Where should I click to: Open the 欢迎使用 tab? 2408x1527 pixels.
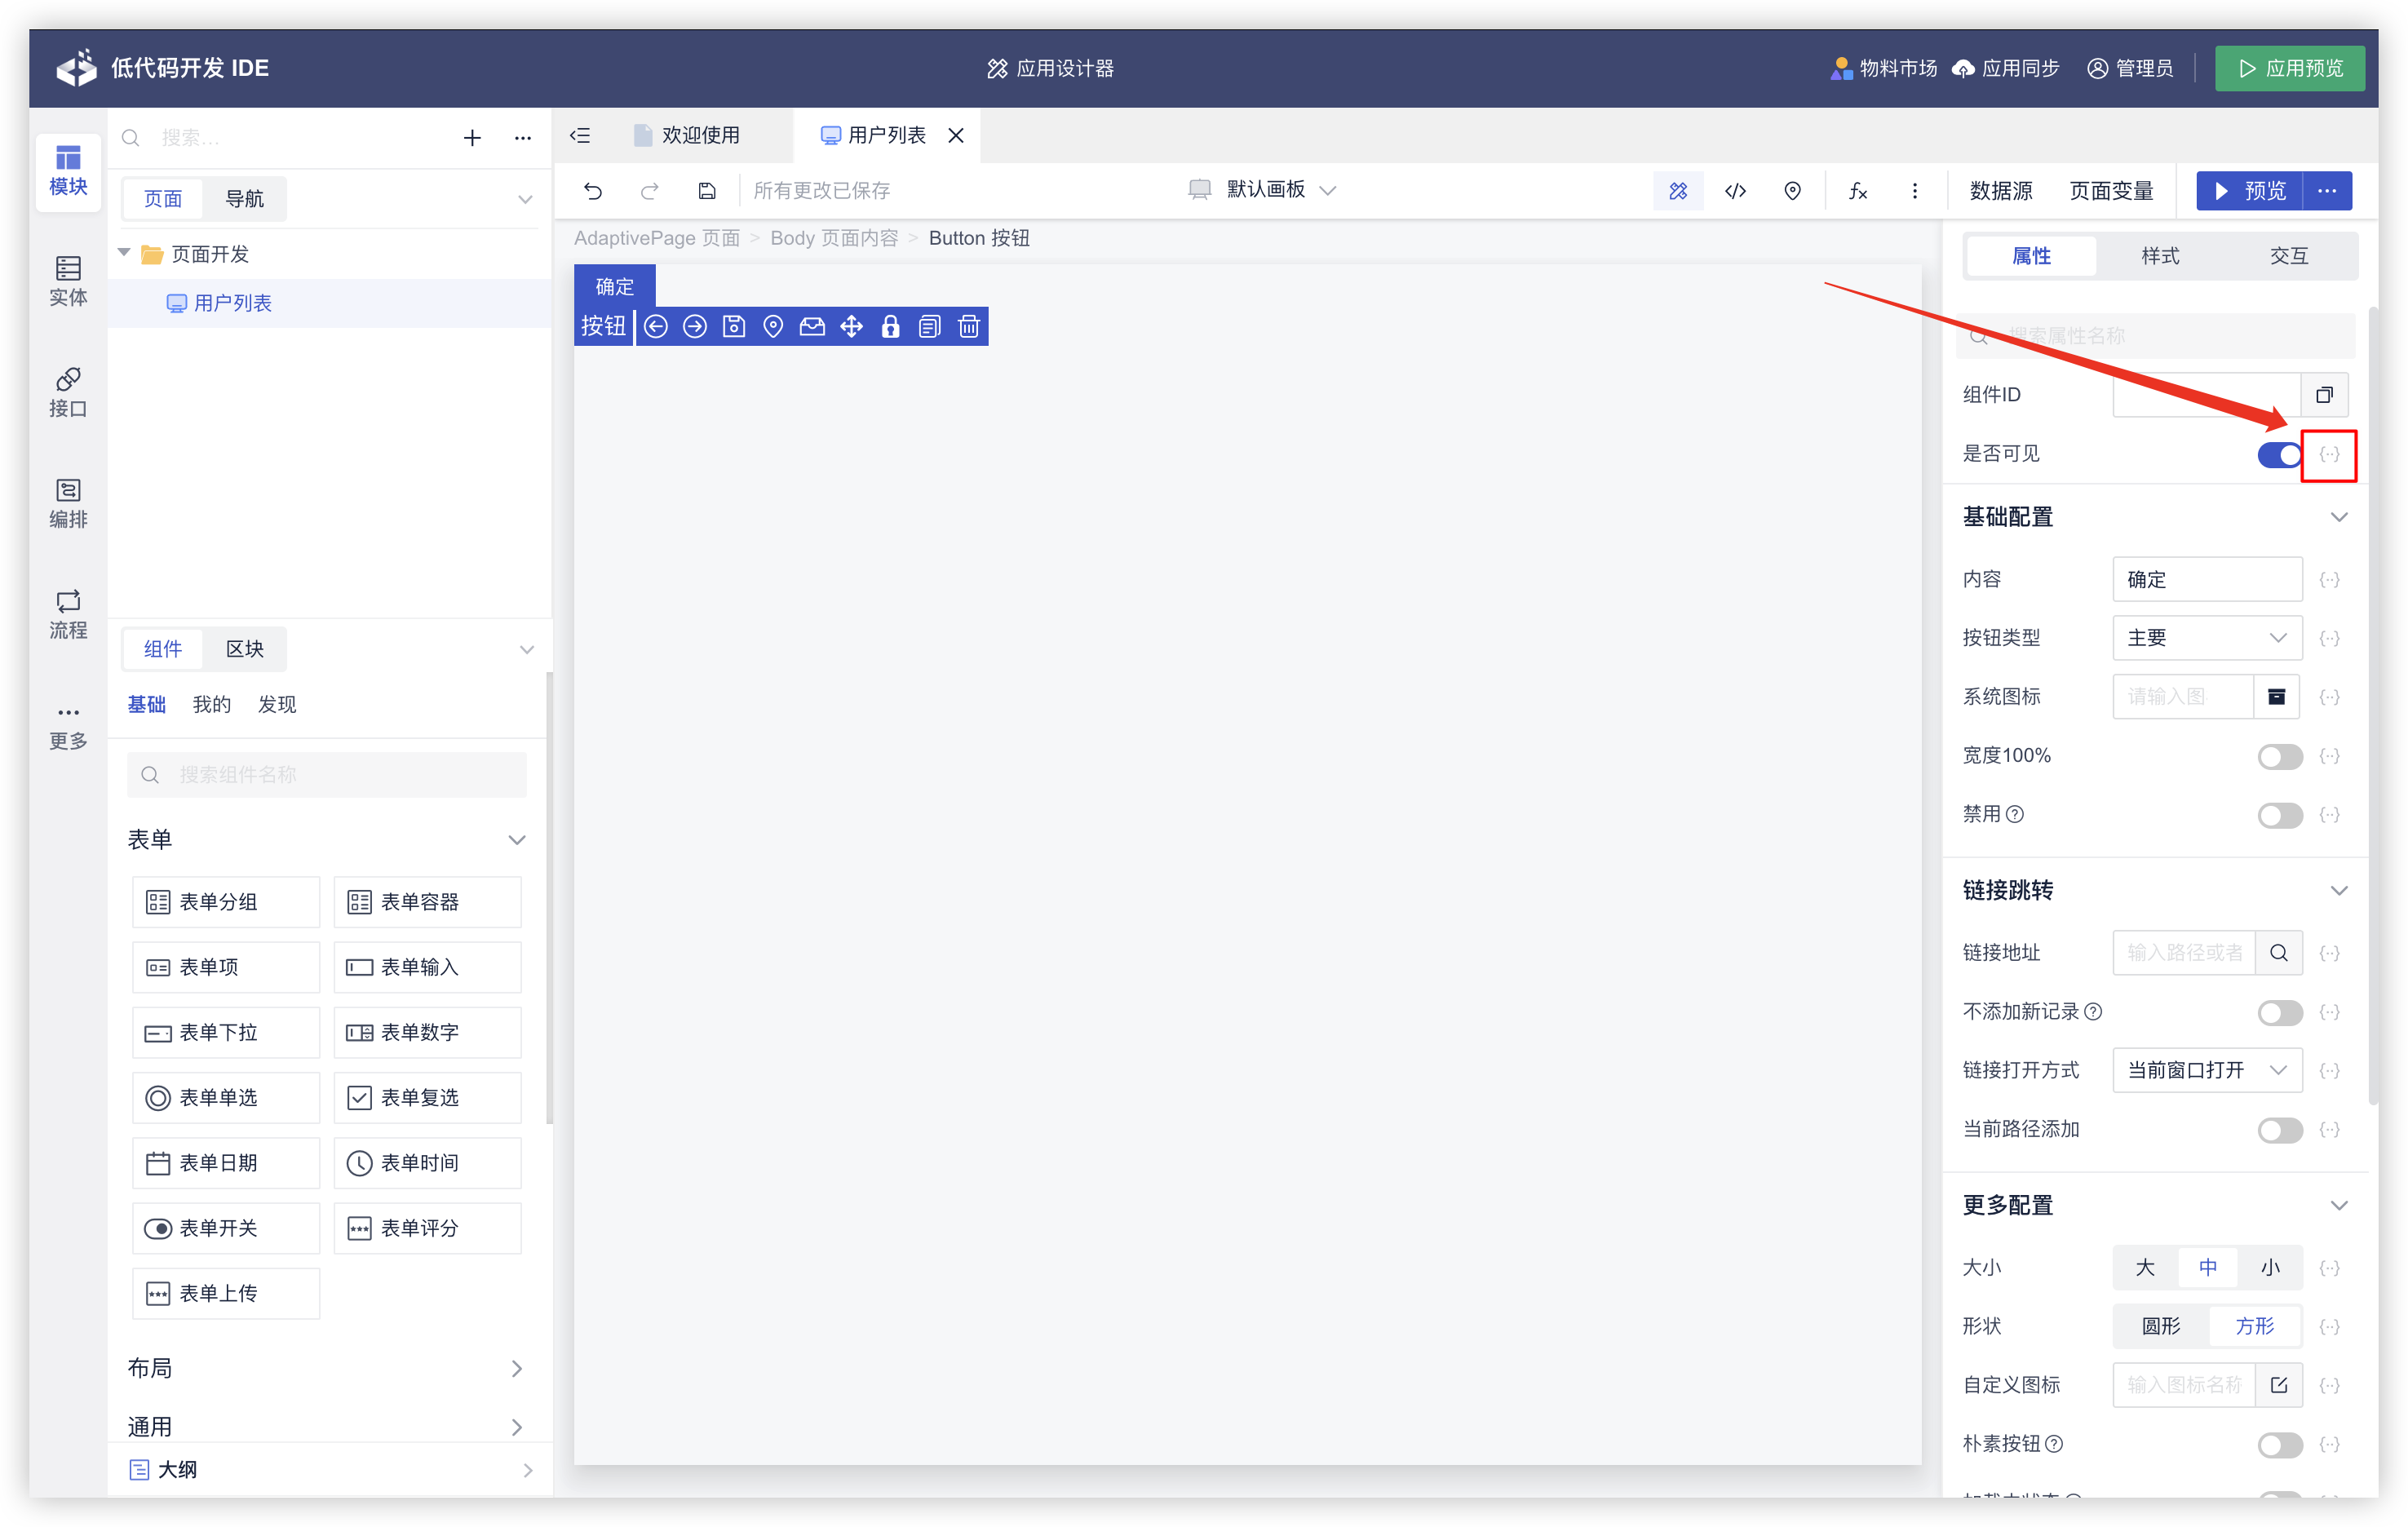(x=699, y=135)
